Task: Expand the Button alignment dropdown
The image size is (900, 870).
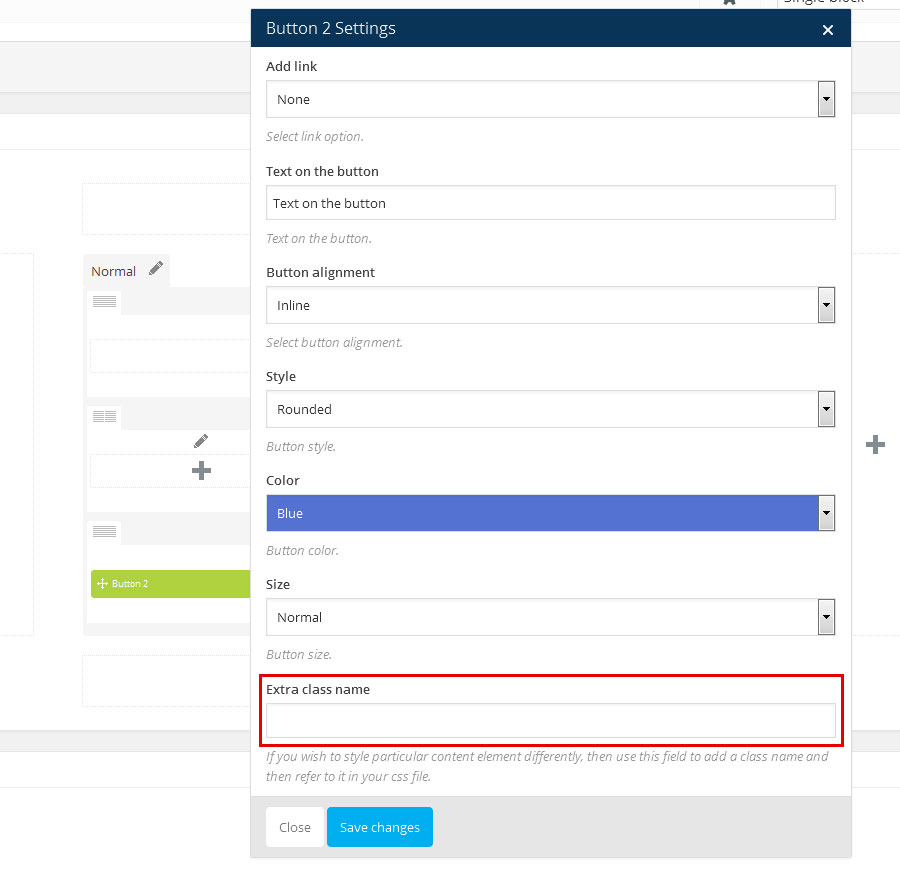Action: coord(550,306)
